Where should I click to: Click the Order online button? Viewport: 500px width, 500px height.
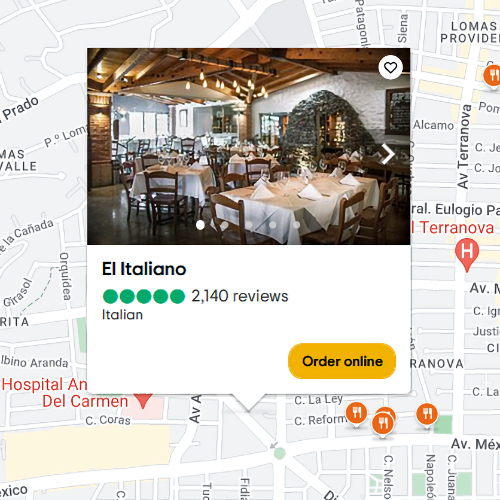point(342,361)
